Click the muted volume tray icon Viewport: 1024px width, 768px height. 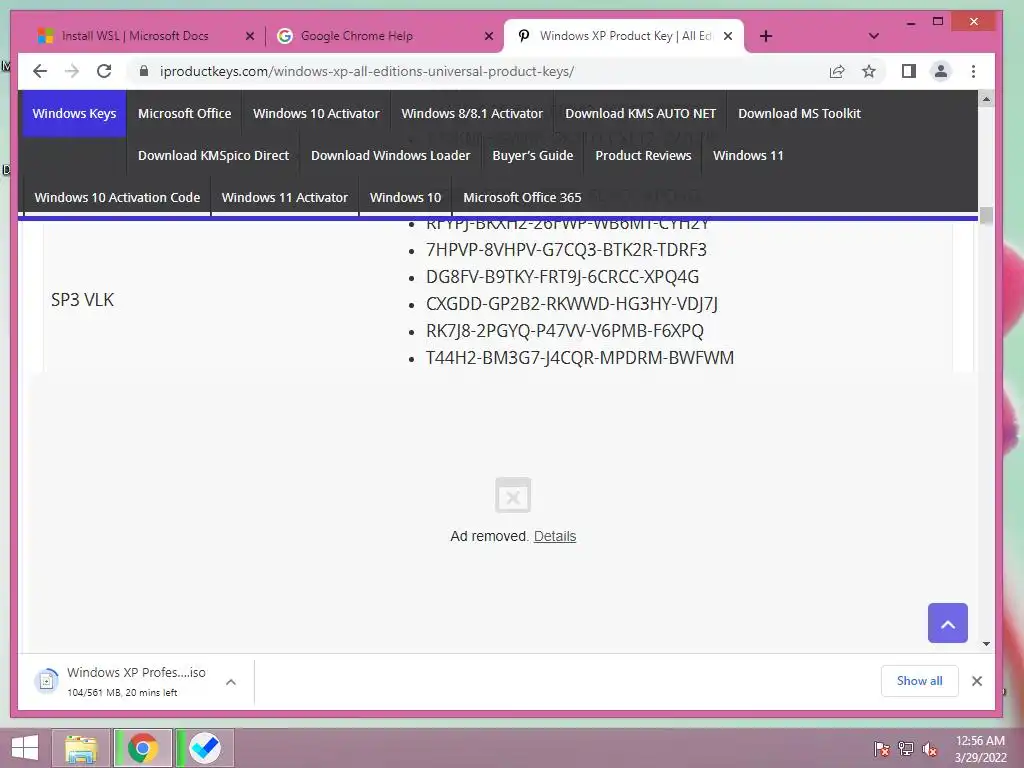[930, 749]
